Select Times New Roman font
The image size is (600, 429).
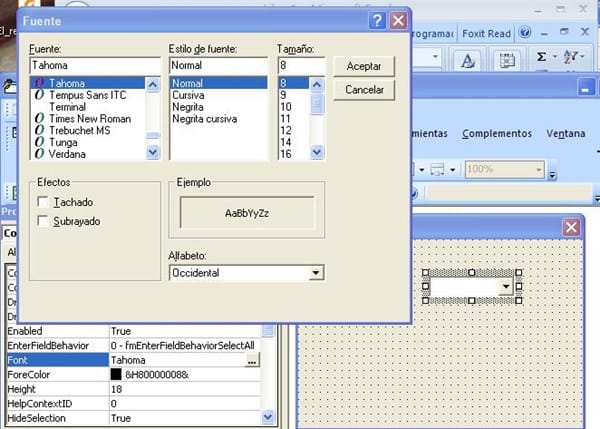point(90,119)
